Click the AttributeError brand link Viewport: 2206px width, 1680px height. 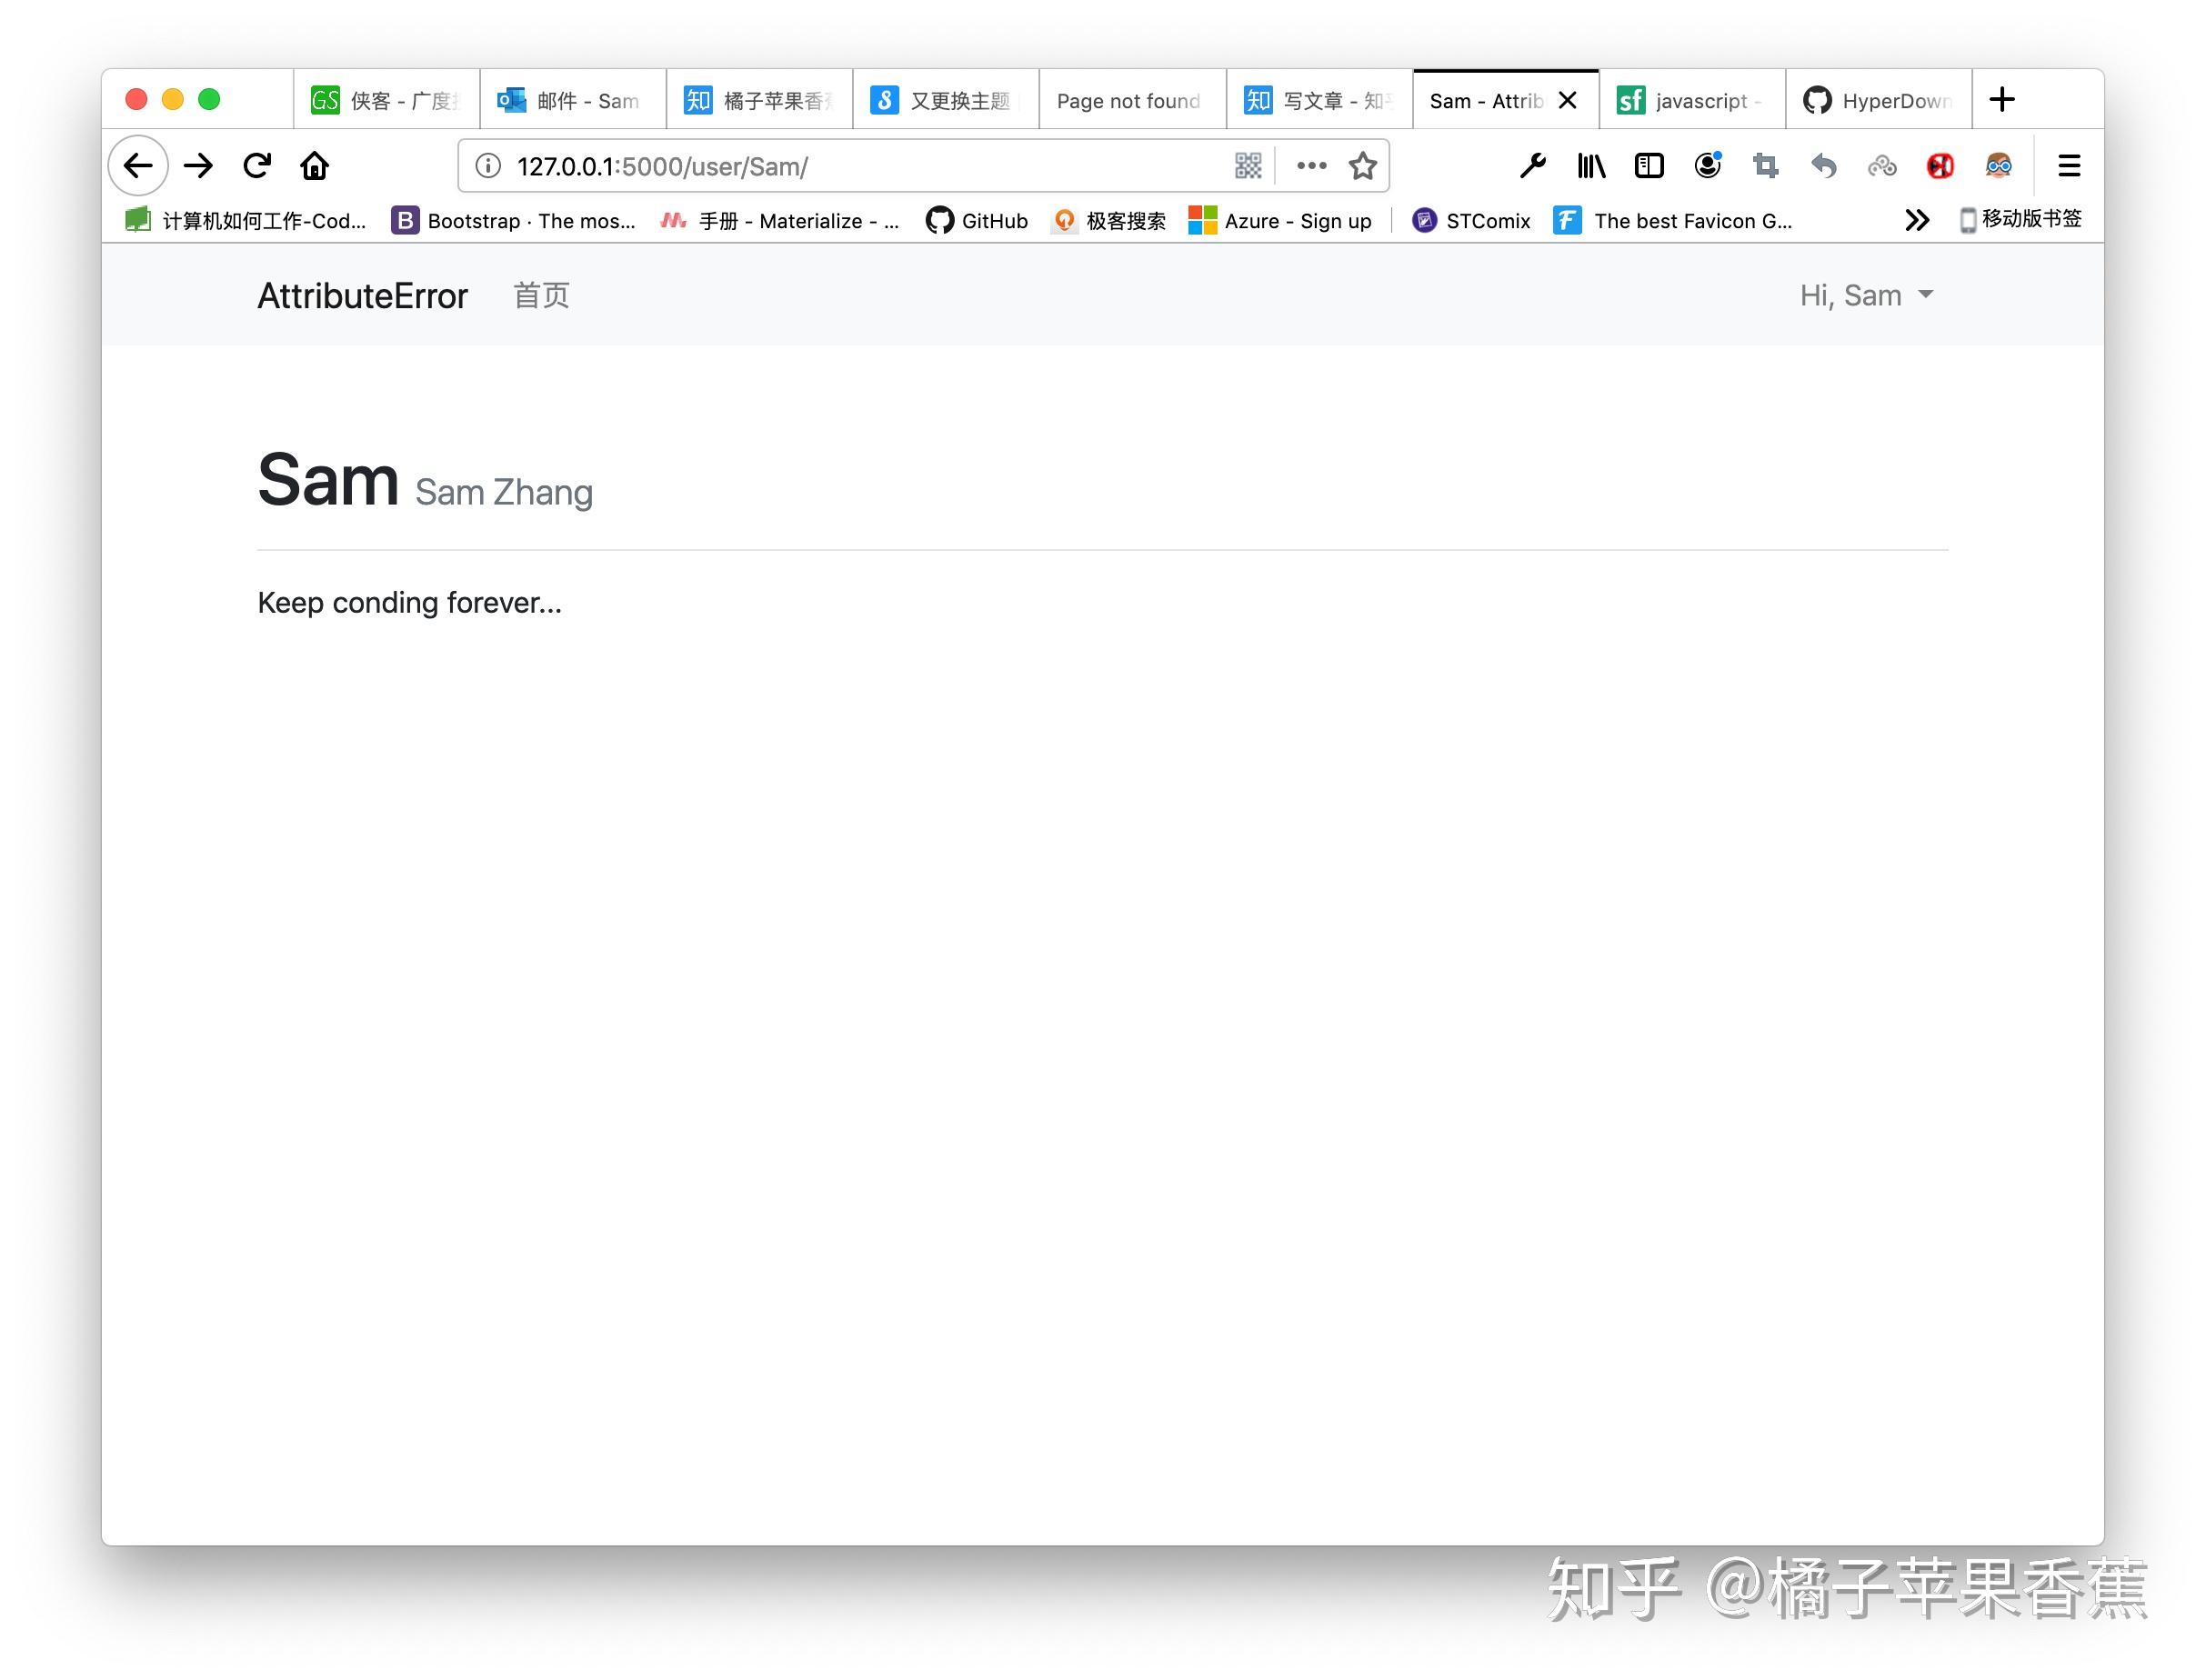pyautogui.click(x=362, y=296)
